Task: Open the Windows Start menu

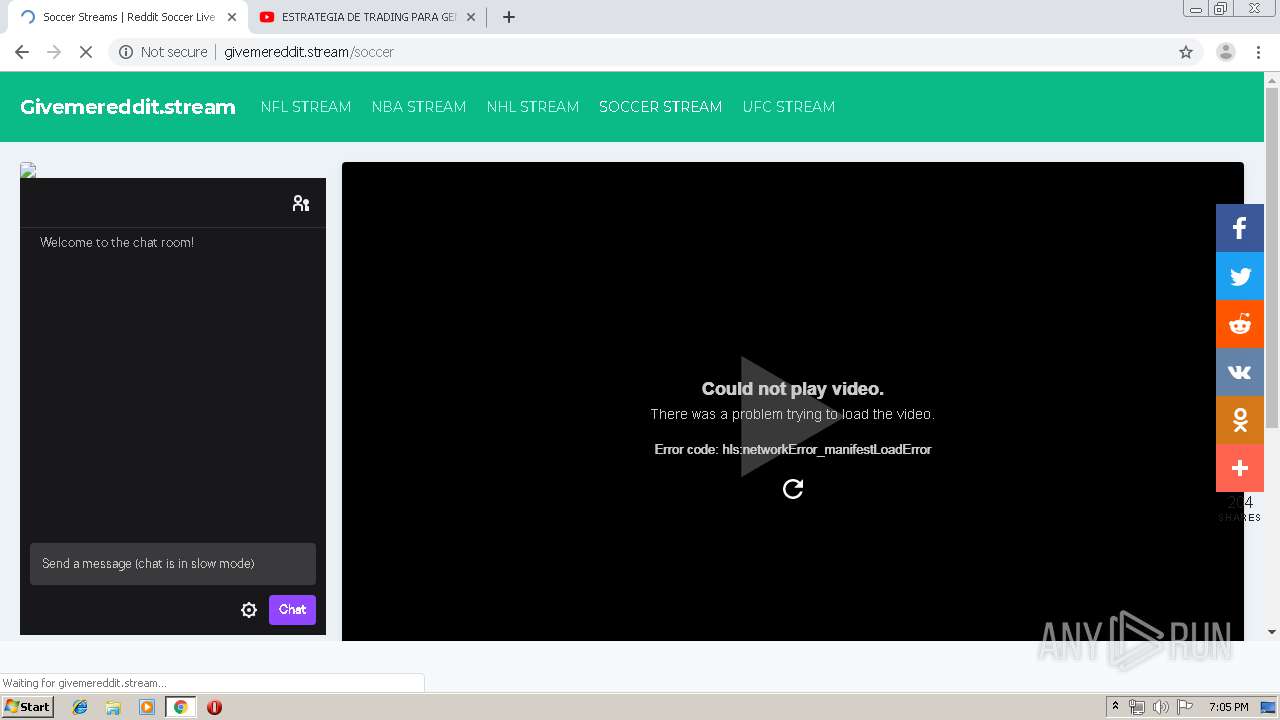Action: (x=27, y=707)
